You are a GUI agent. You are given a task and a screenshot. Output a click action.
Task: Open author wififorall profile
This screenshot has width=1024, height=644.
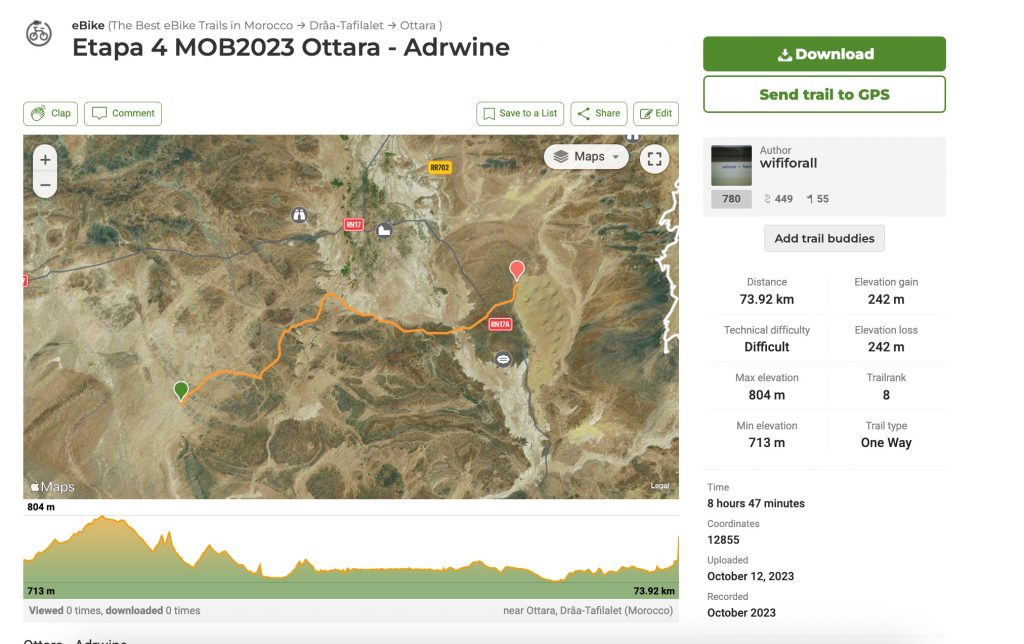(x=788, y=163)
